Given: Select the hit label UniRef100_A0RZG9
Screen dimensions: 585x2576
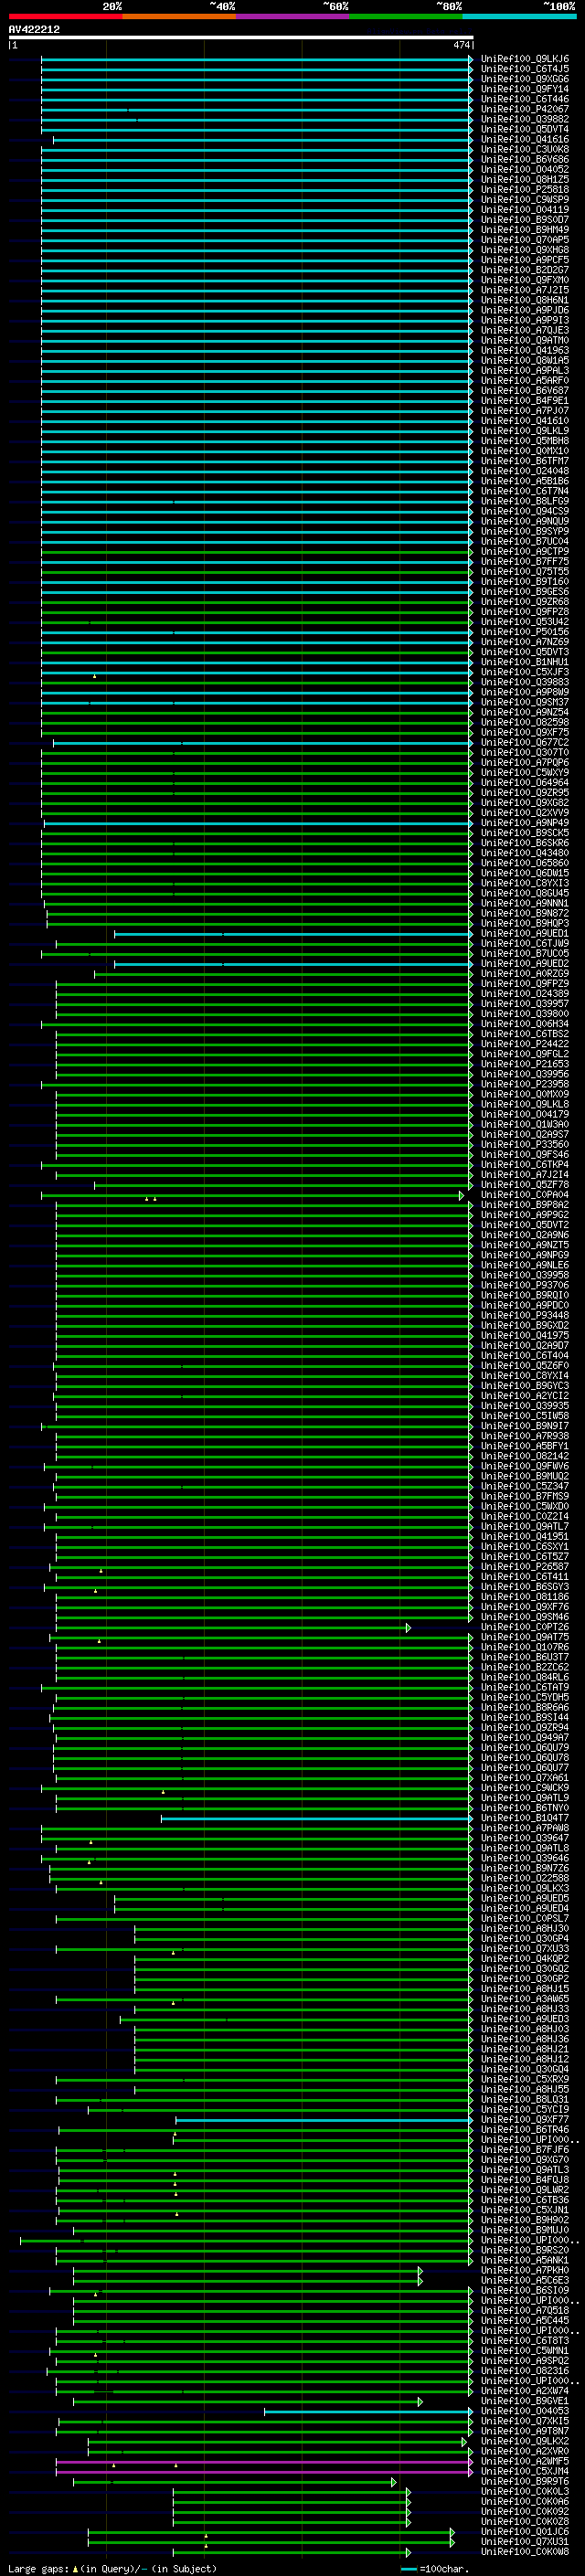Looking at the screenshot, I should [524, 973].
